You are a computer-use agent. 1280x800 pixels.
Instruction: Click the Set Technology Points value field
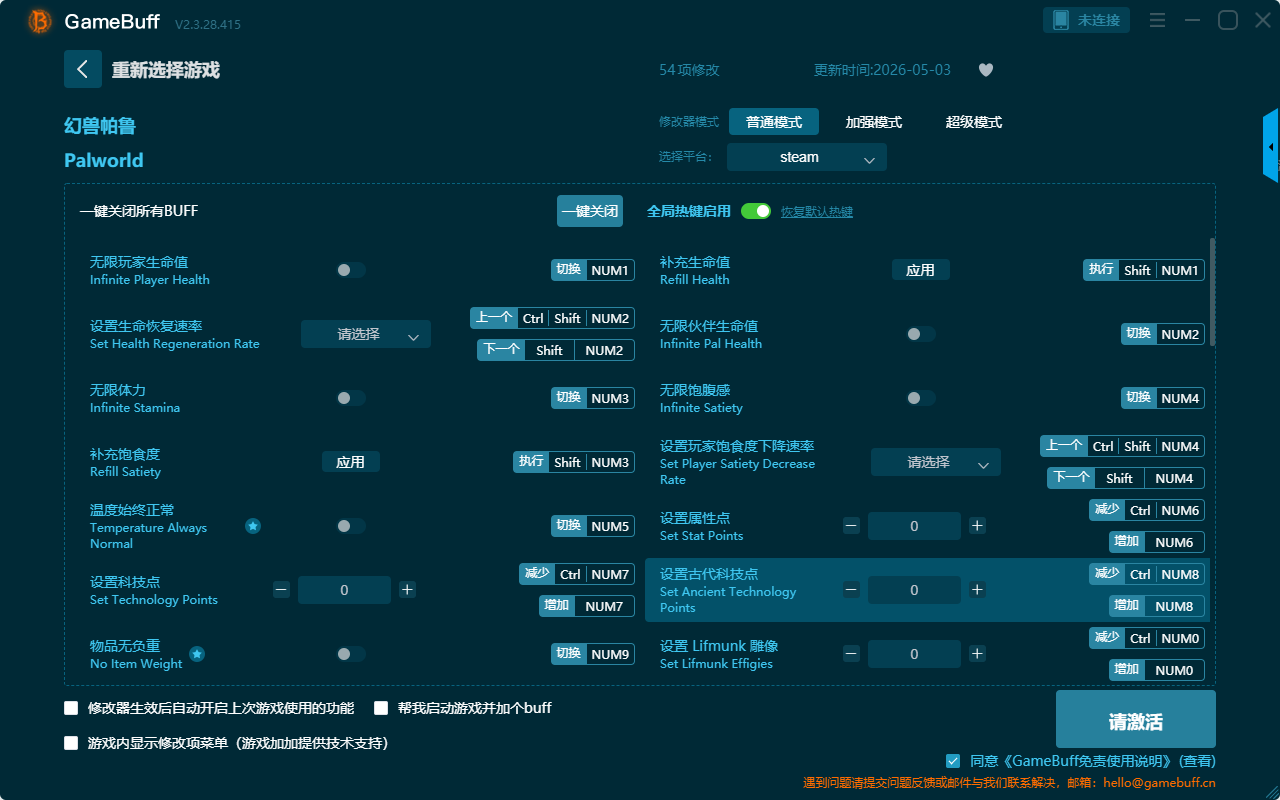coord(344,590)
